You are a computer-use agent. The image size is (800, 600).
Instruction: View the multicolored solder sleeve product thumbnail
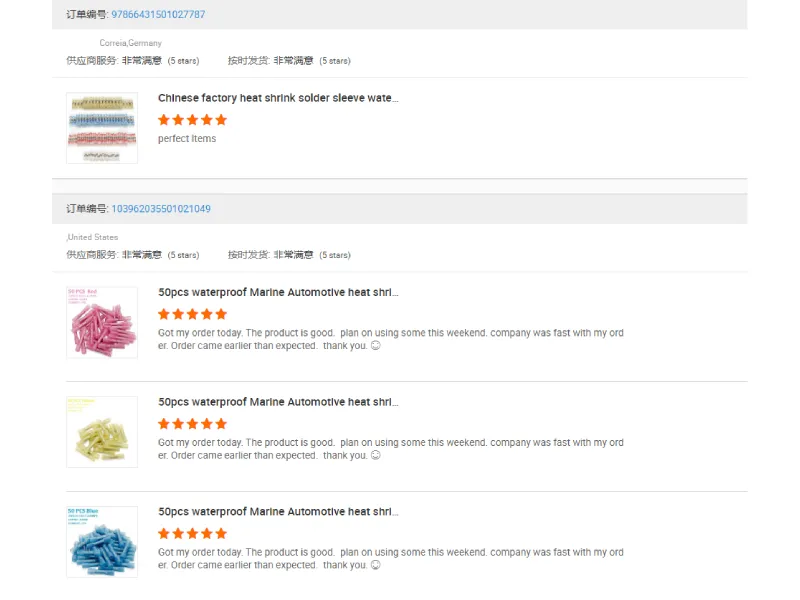click(102, 127)
